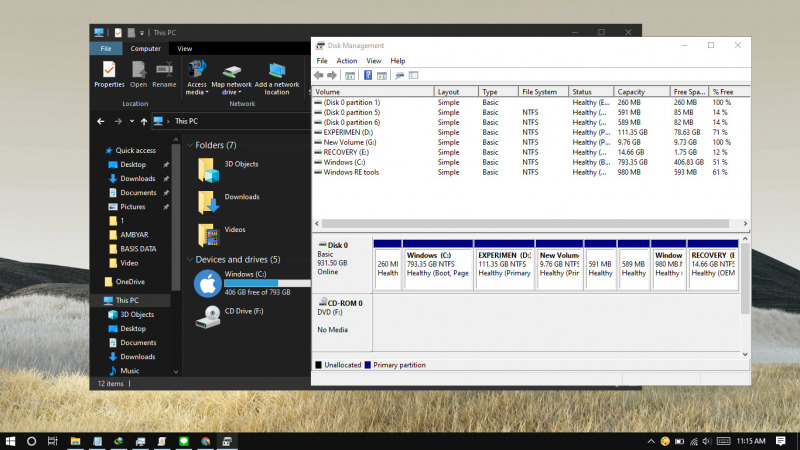Select EXPERIMEN (D:) row in volume list
This screenshot has height=450, width=800.
531,132
